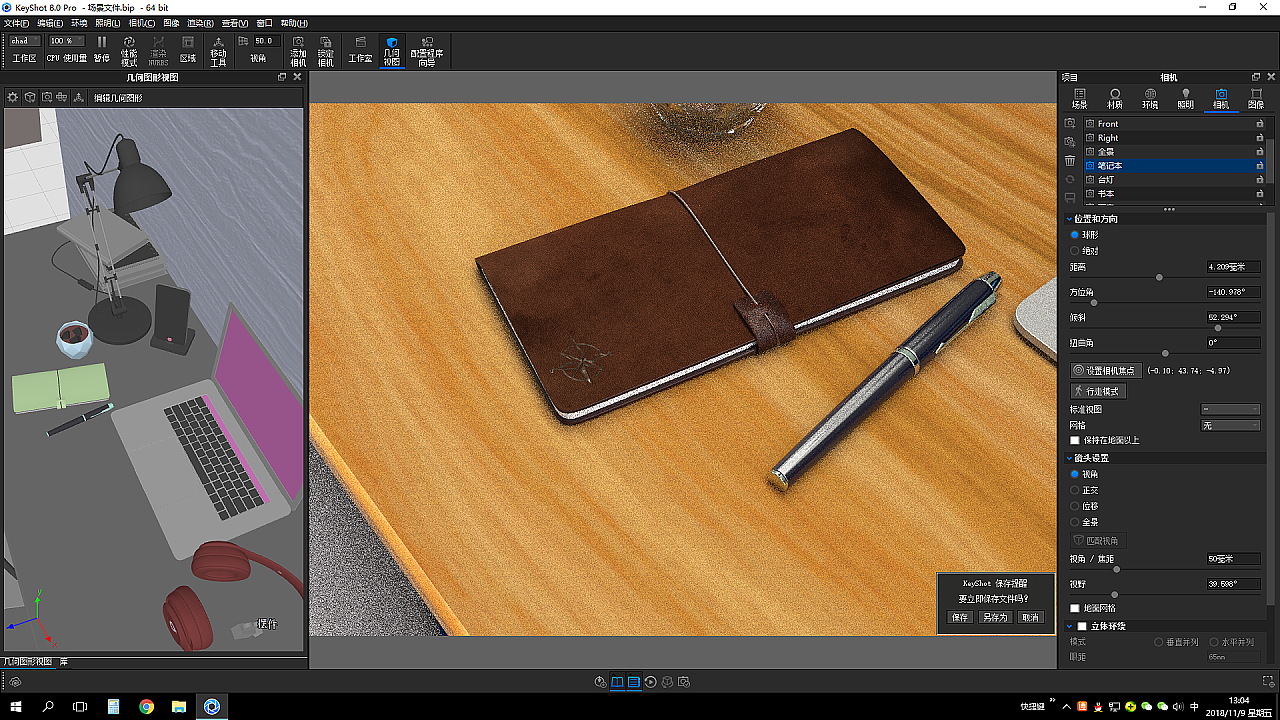Collapse the 位置和方向 section

pyautogui.click(x=1068, y=218)
